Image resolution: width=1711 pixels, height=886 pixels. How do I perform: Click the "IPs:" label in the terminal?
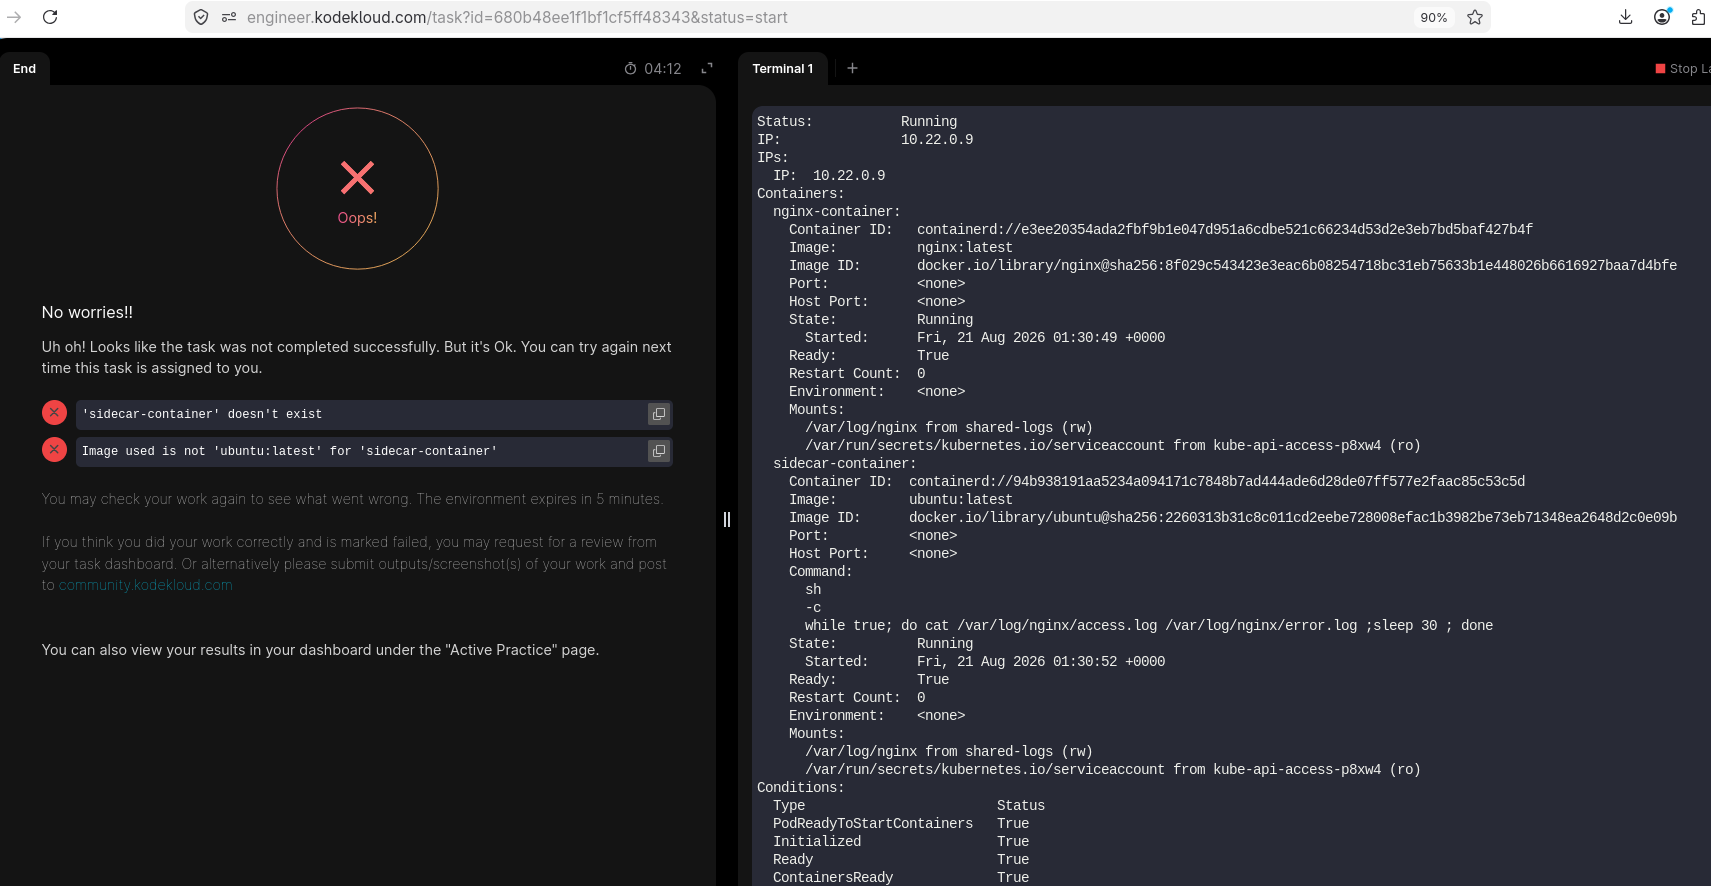click(773, 158)
